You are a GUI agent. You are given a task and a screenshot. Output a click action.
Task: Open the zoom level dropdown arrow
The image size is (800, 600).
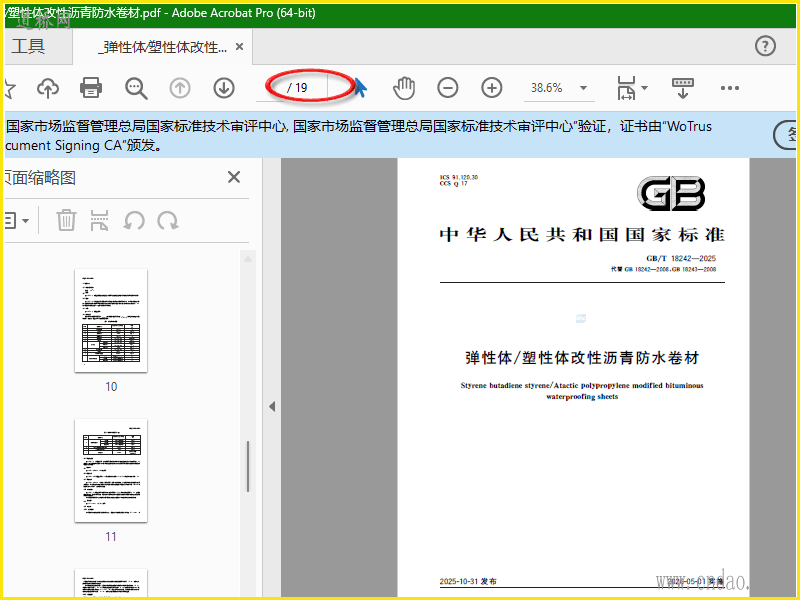(583, 88)
